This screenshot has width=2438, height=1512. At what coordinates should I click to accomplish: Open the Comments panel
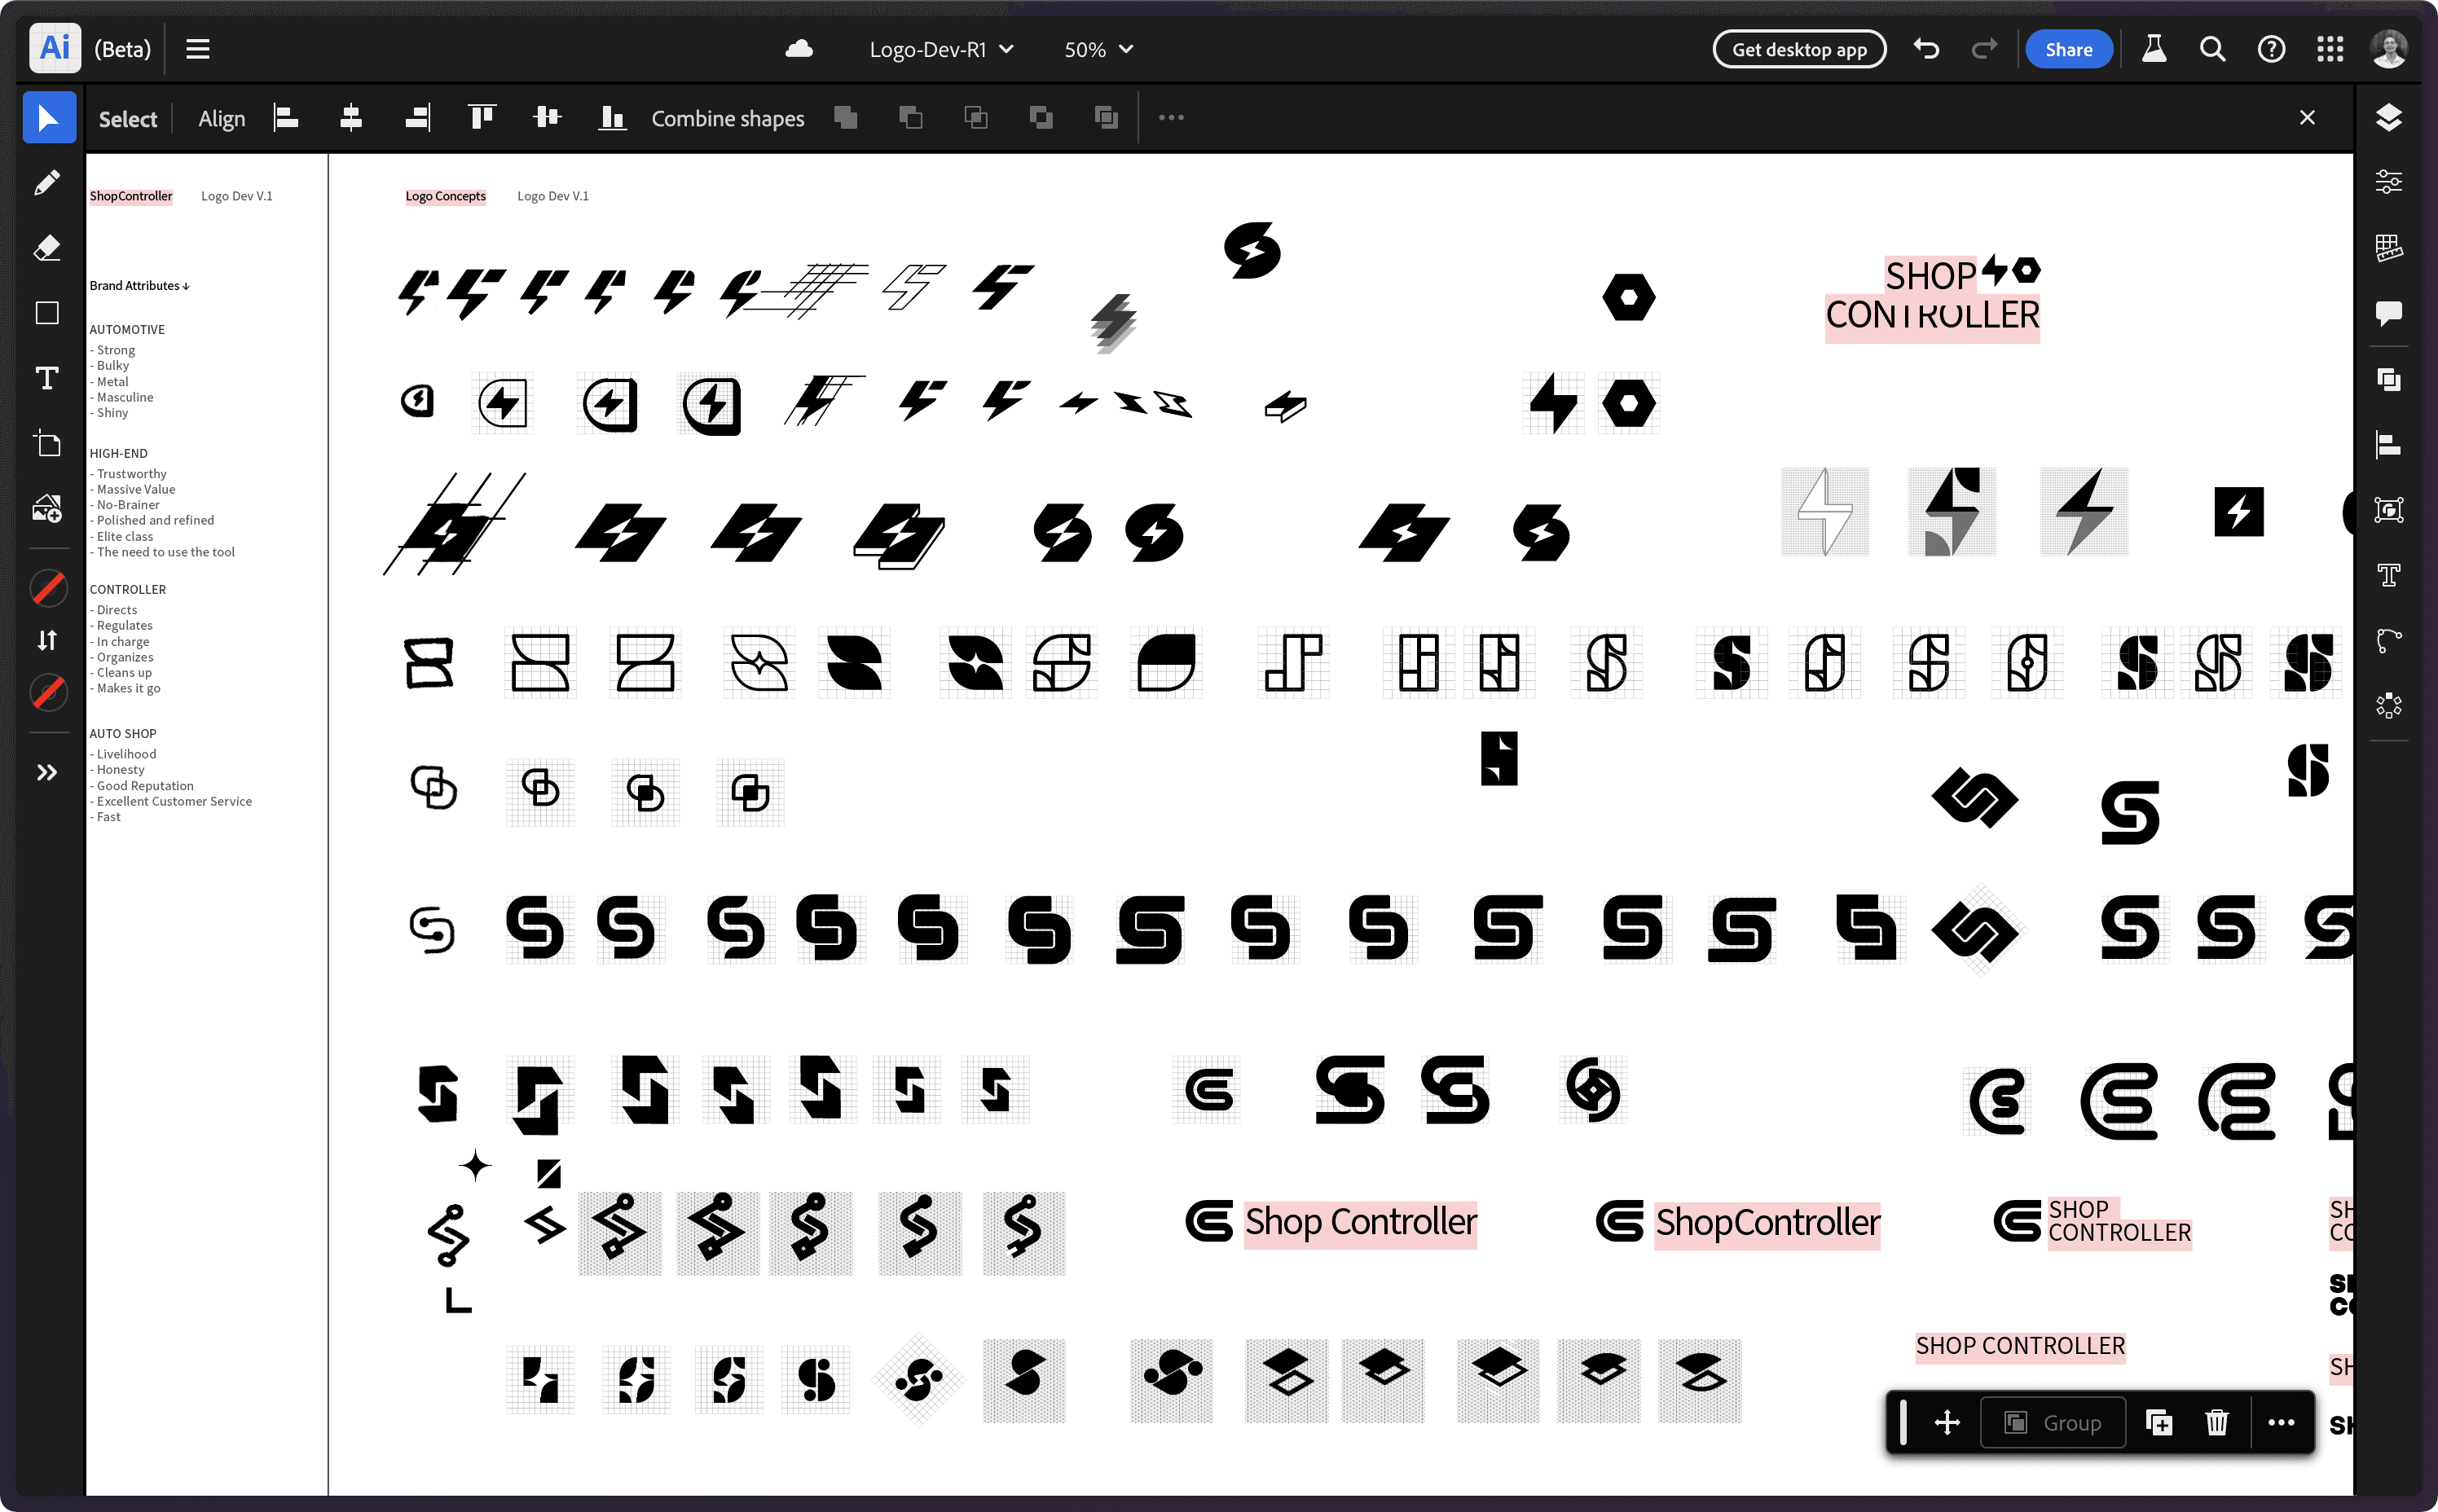[2389, 313]
